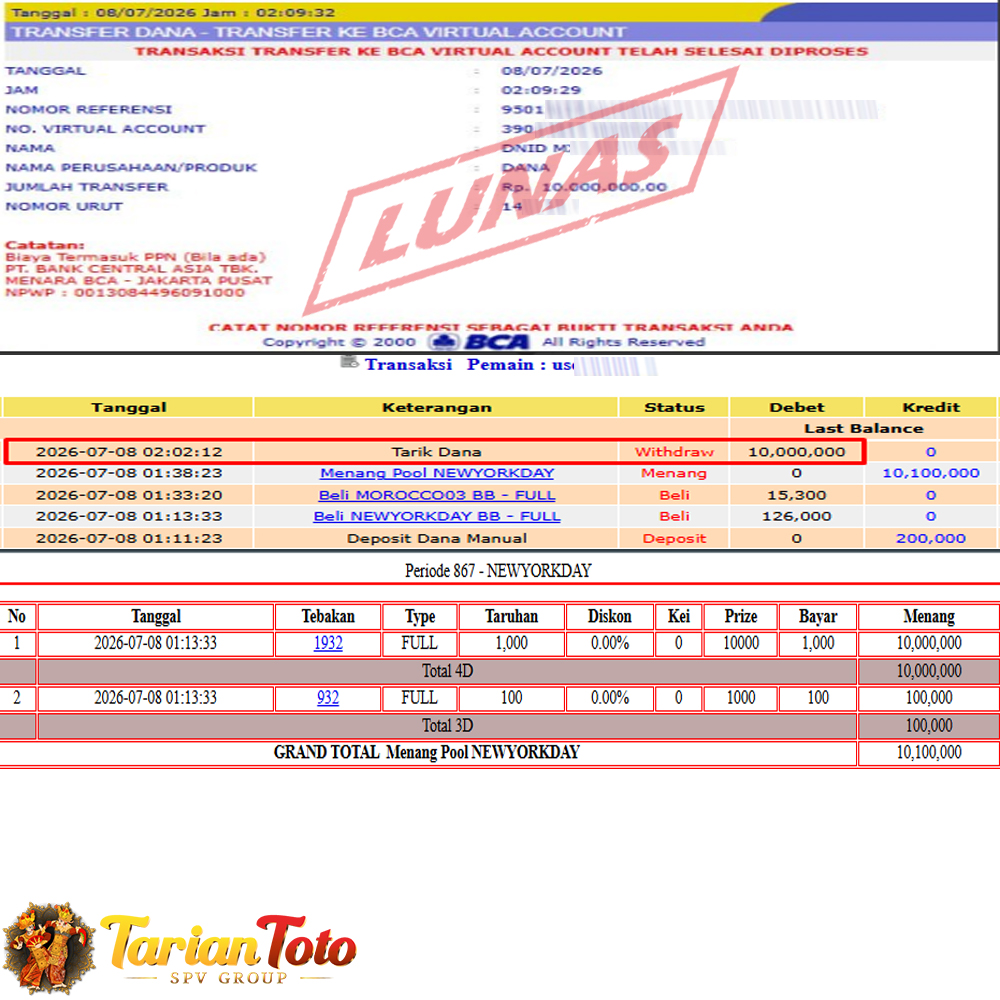
Task: Click the grand total value 10,100,000
Action: (x=929, y=752)
